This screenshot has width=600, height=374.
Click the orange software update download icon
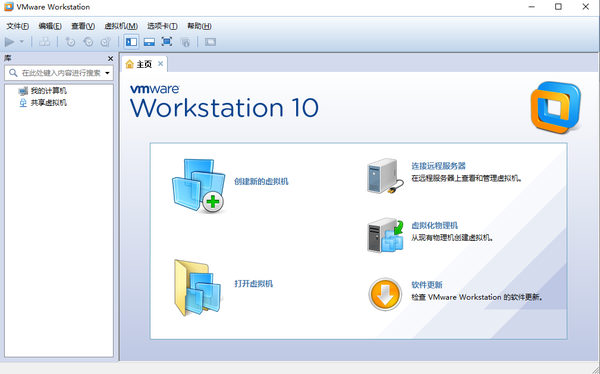[385, 295]
